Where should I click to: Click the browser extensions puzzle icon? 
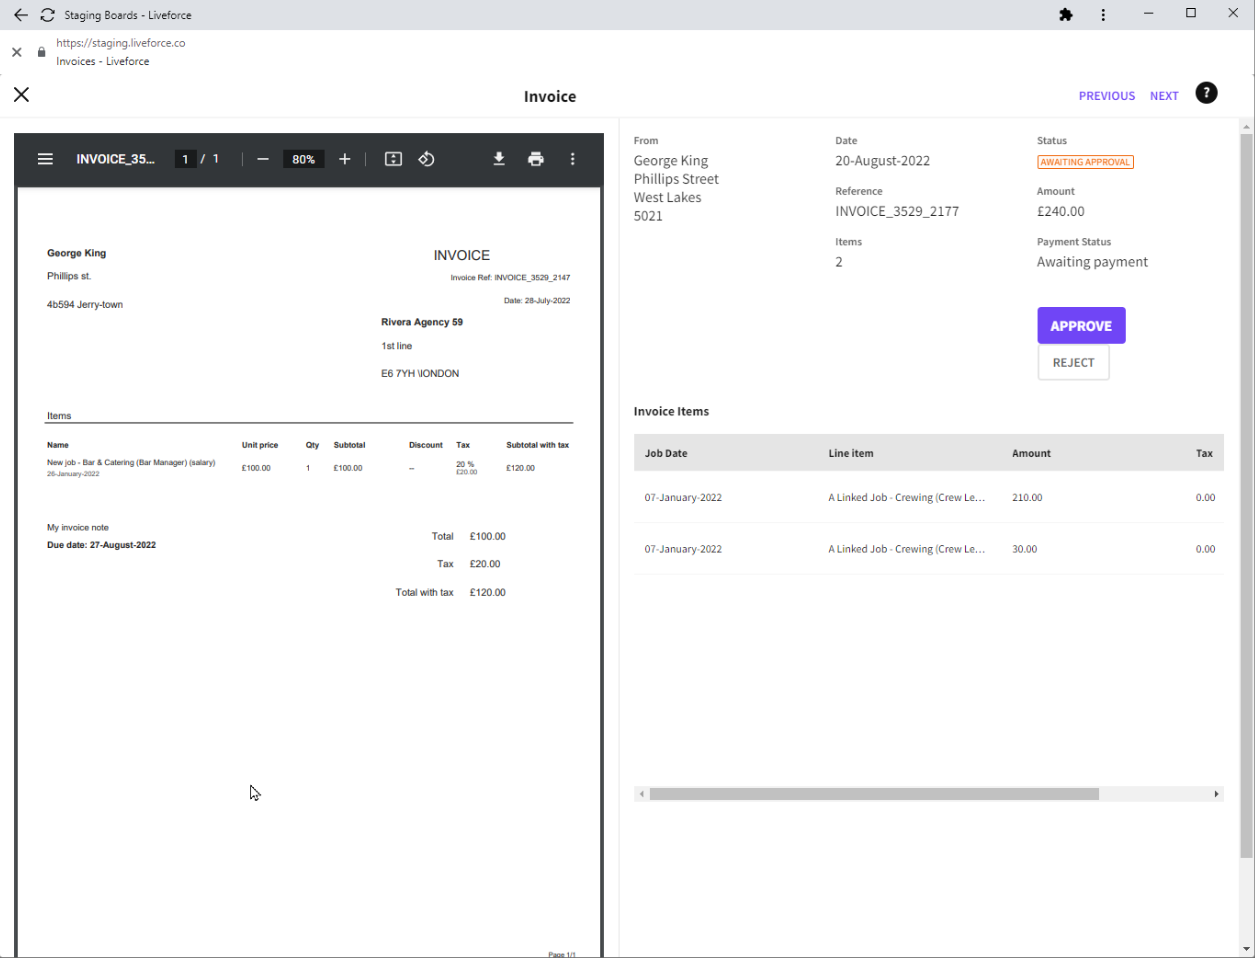click(x=1065, y=14)
